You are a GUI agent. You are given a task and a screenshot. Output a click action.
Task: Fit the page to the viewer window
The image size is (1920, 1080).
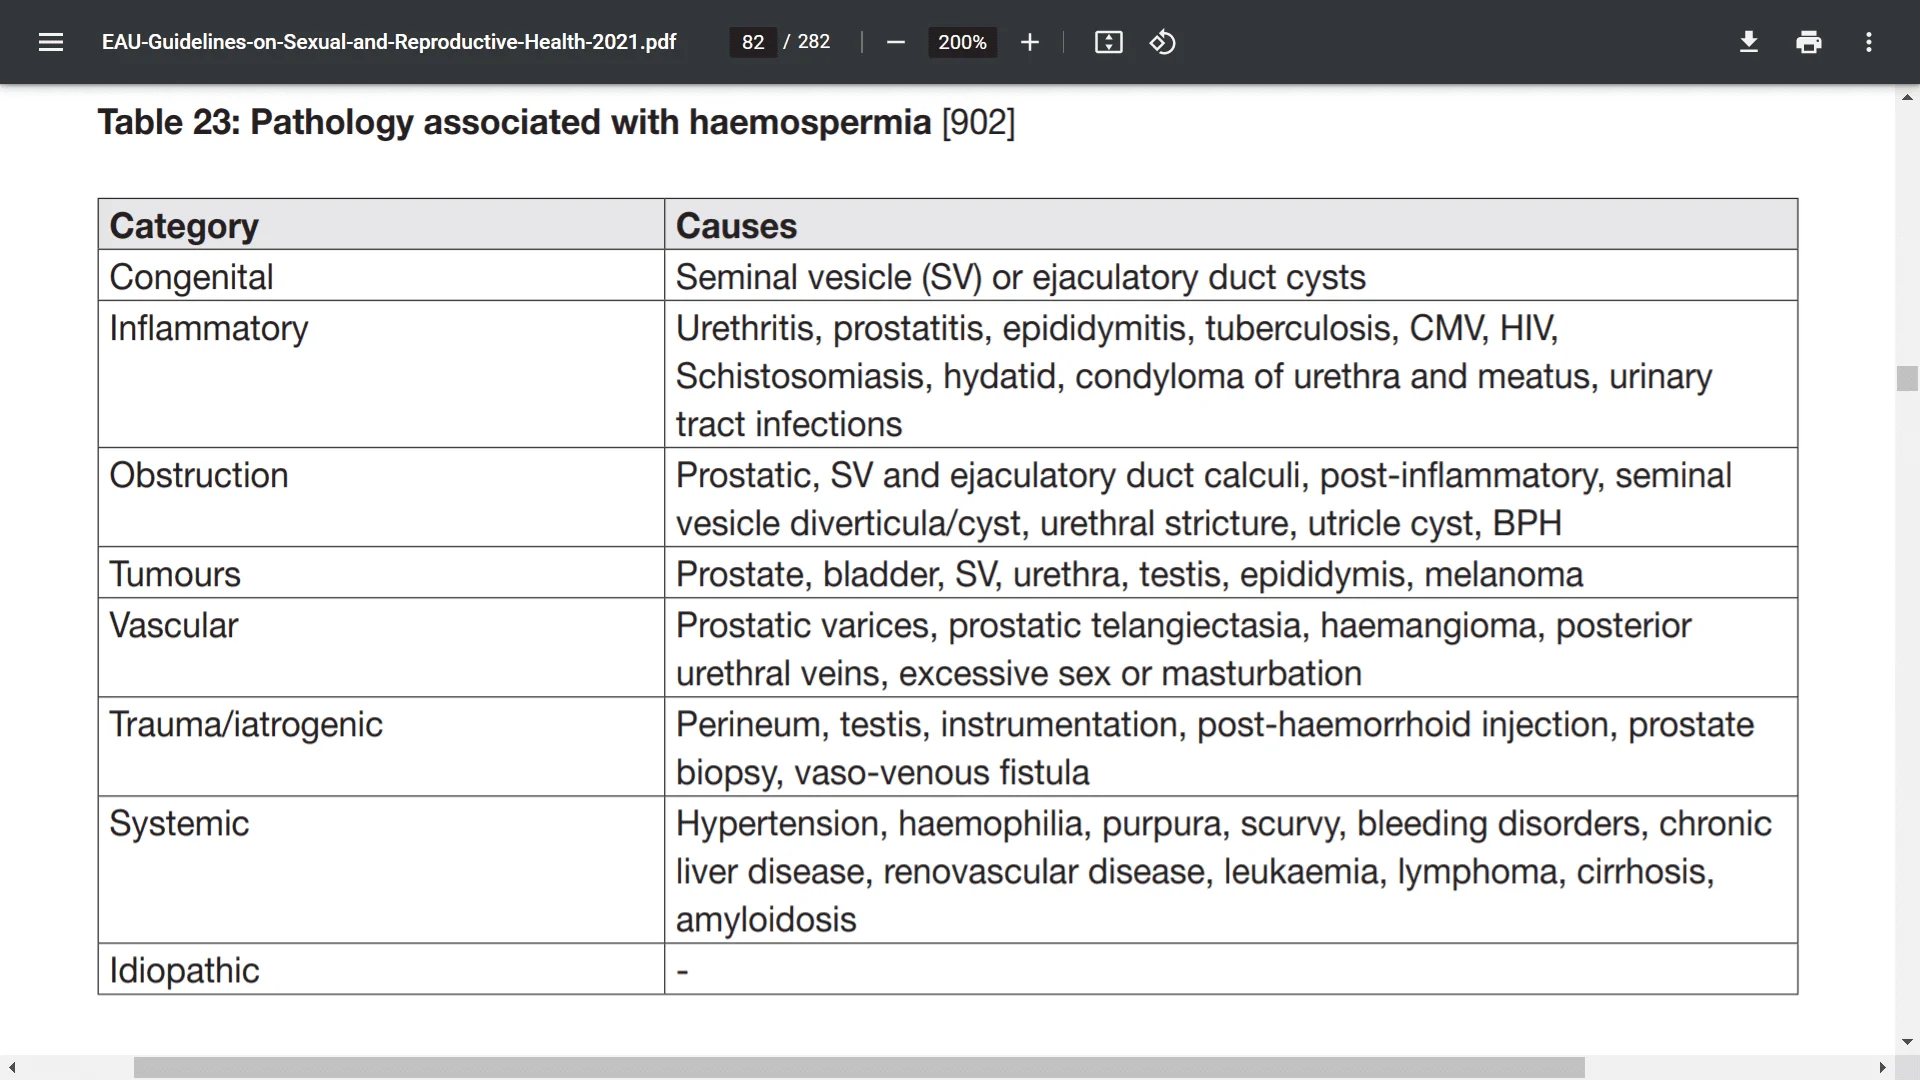[1108, 42]
